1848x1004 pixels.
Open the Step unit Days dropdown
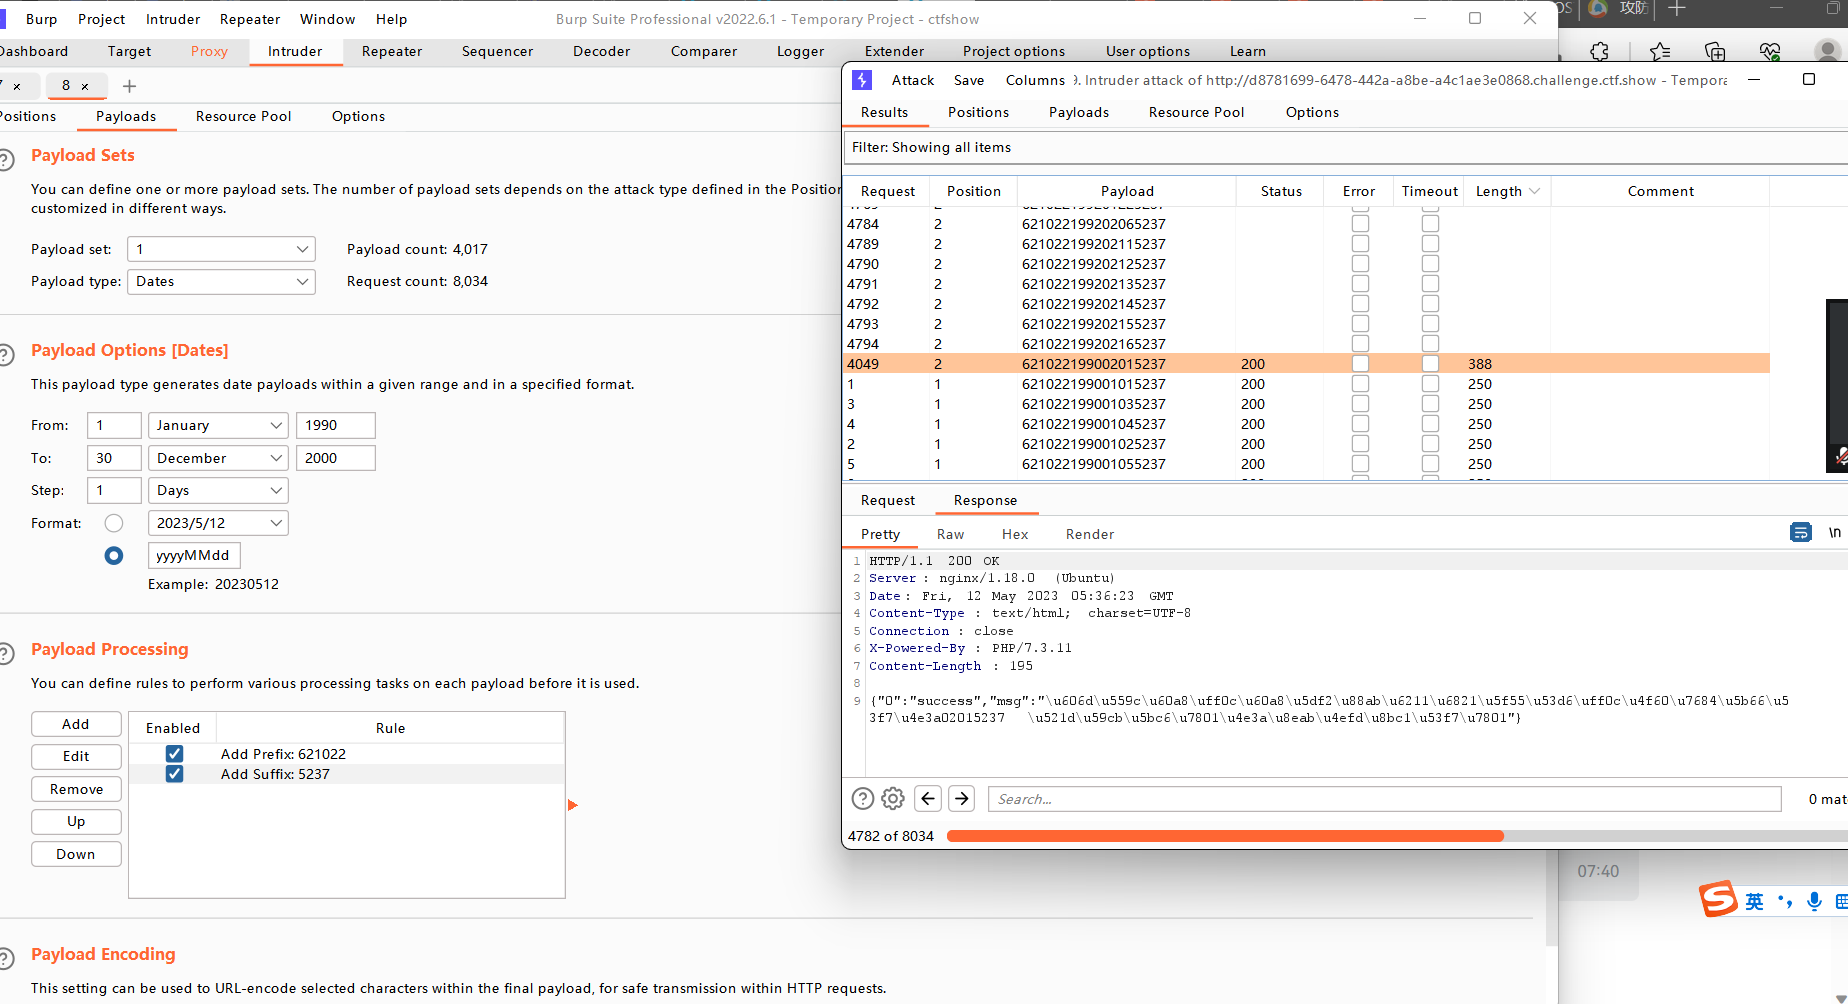tap(218, 490)
